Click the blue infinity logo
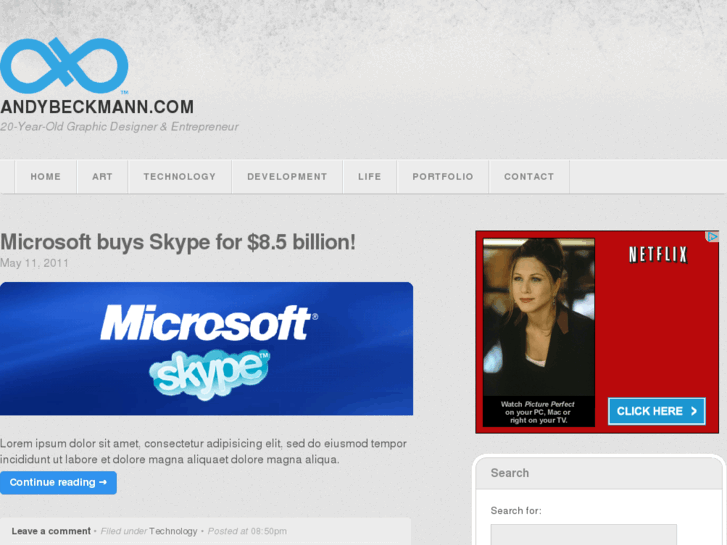 coord(64,65)
